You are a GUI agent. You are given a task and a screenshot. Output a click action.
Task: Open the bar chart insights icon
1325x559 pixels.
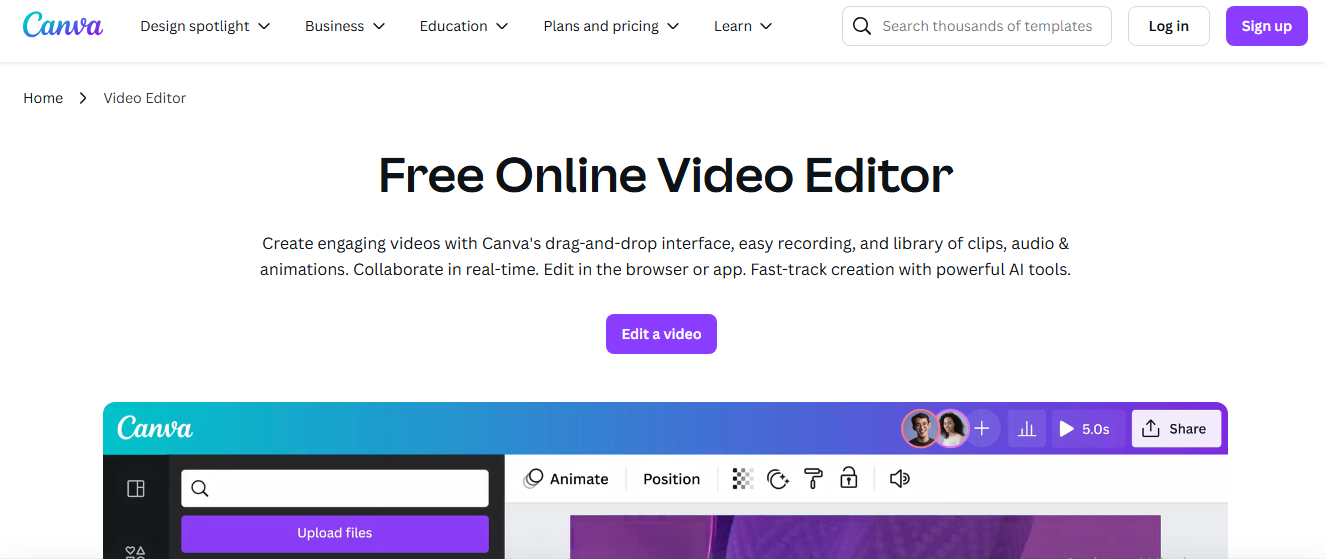coord(1026,428)
